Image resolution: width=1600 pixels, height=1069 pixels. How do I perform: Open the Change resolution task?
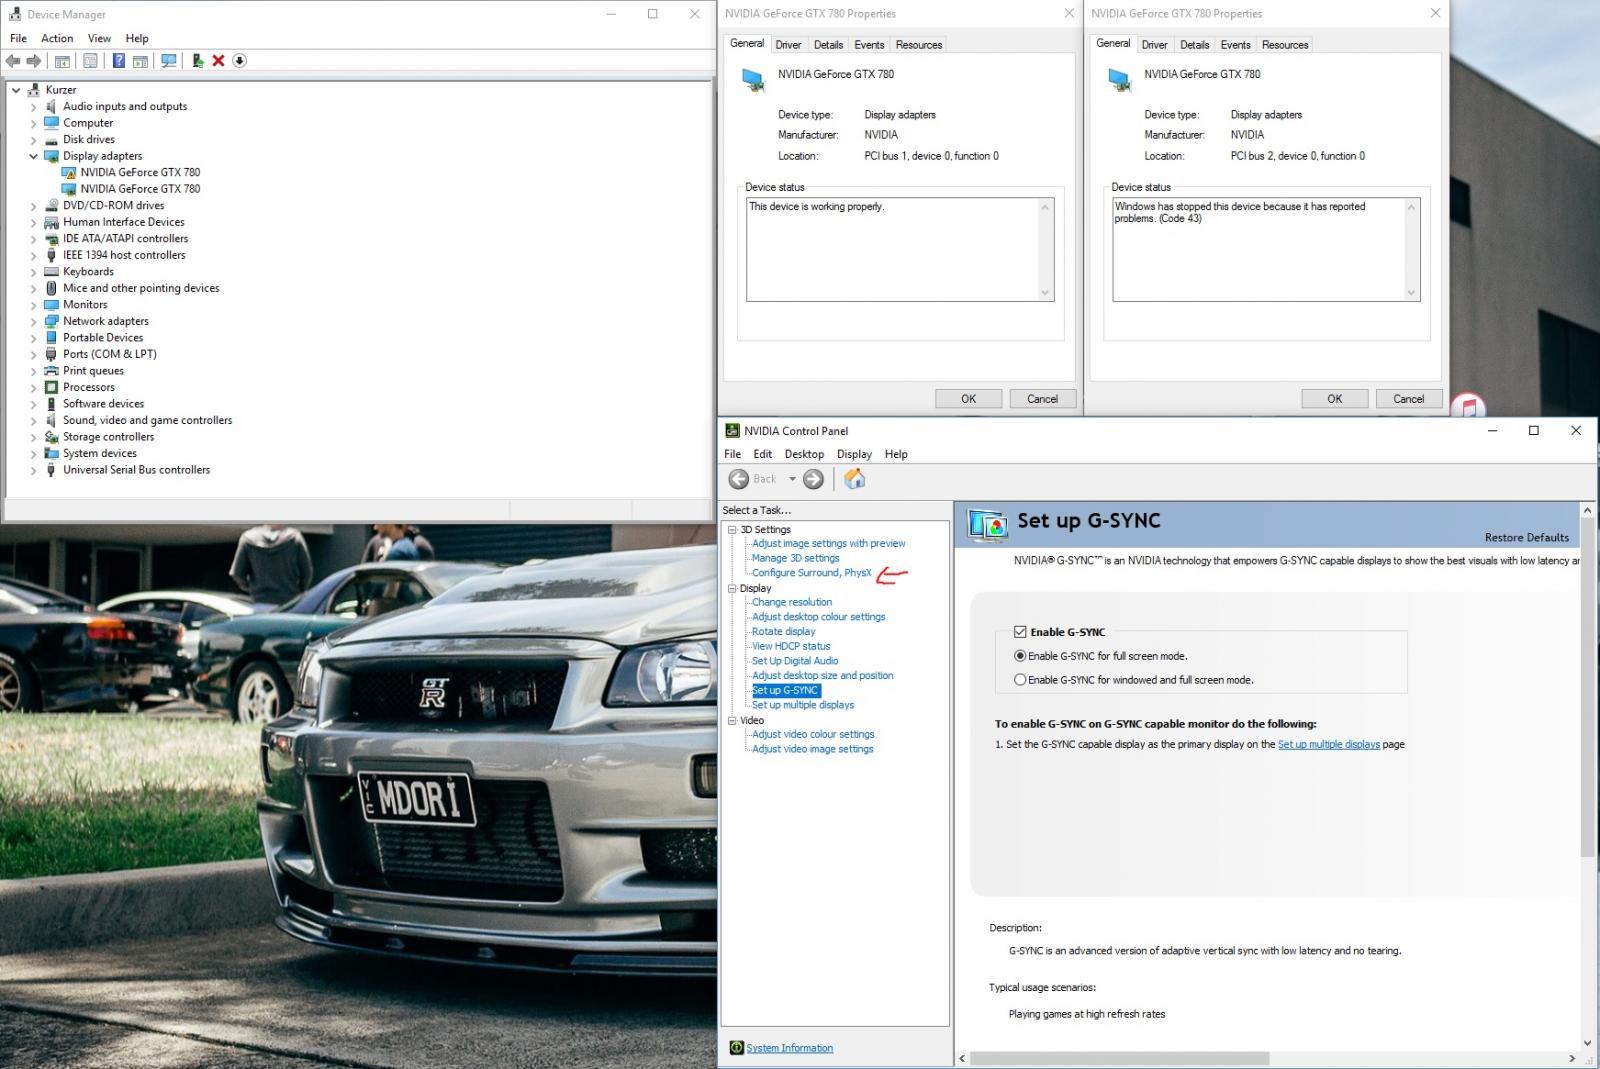pos(792,602)
